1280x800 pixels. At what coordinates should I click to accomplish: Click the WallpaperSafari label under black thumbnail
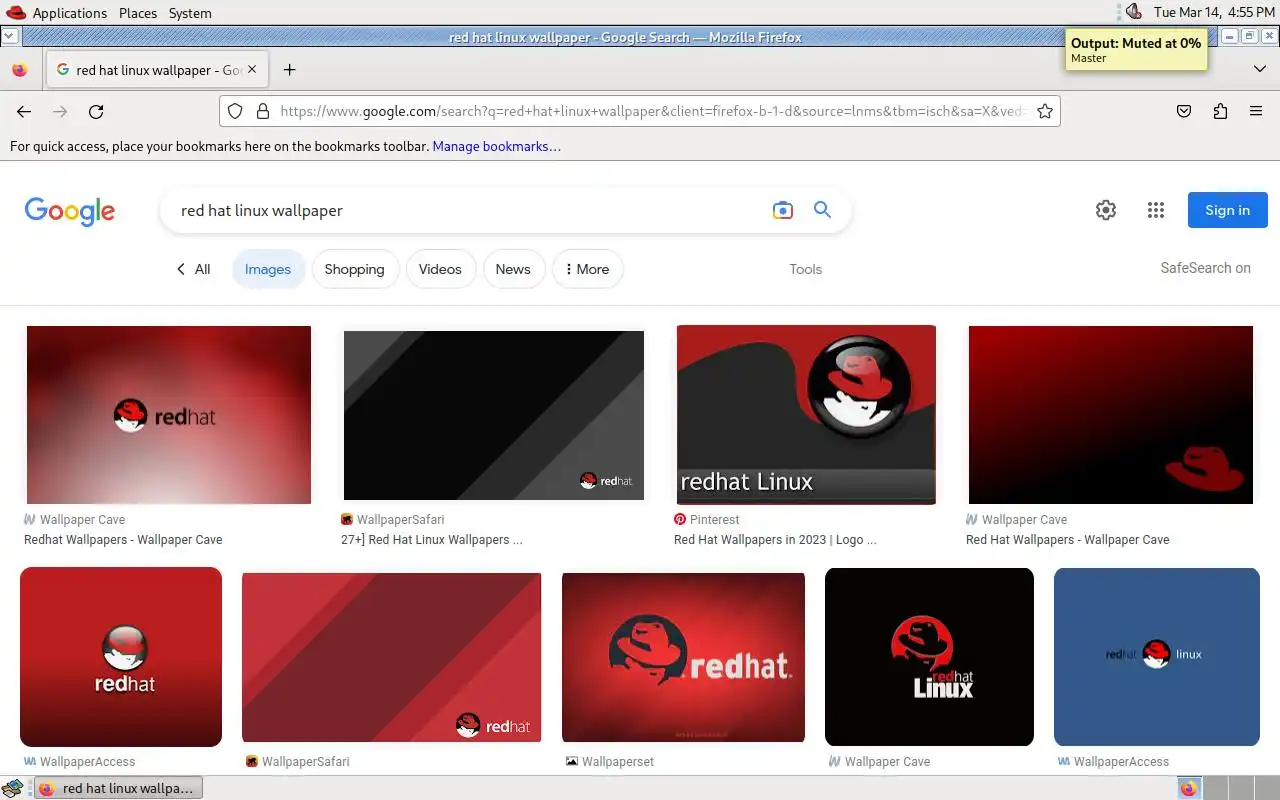(400, 519)
